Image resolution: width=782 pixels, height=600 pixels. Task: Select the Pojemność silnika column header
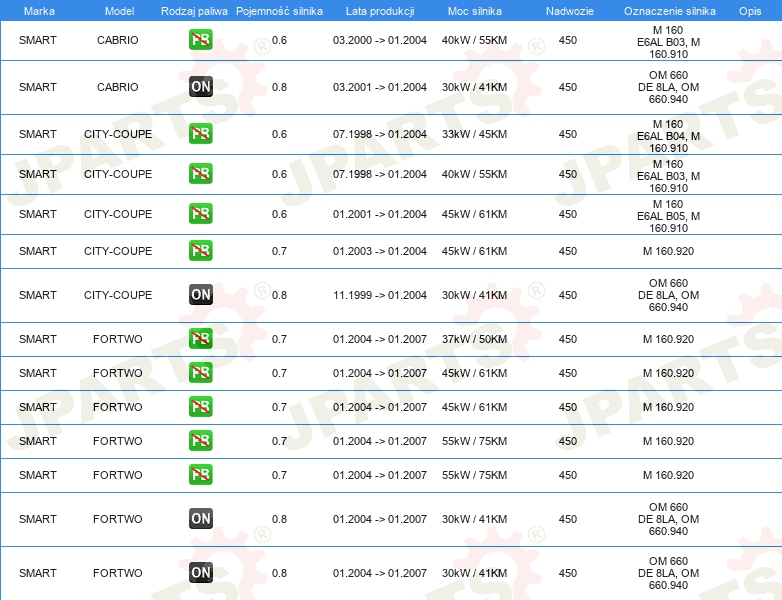click(x=279, y=10)
